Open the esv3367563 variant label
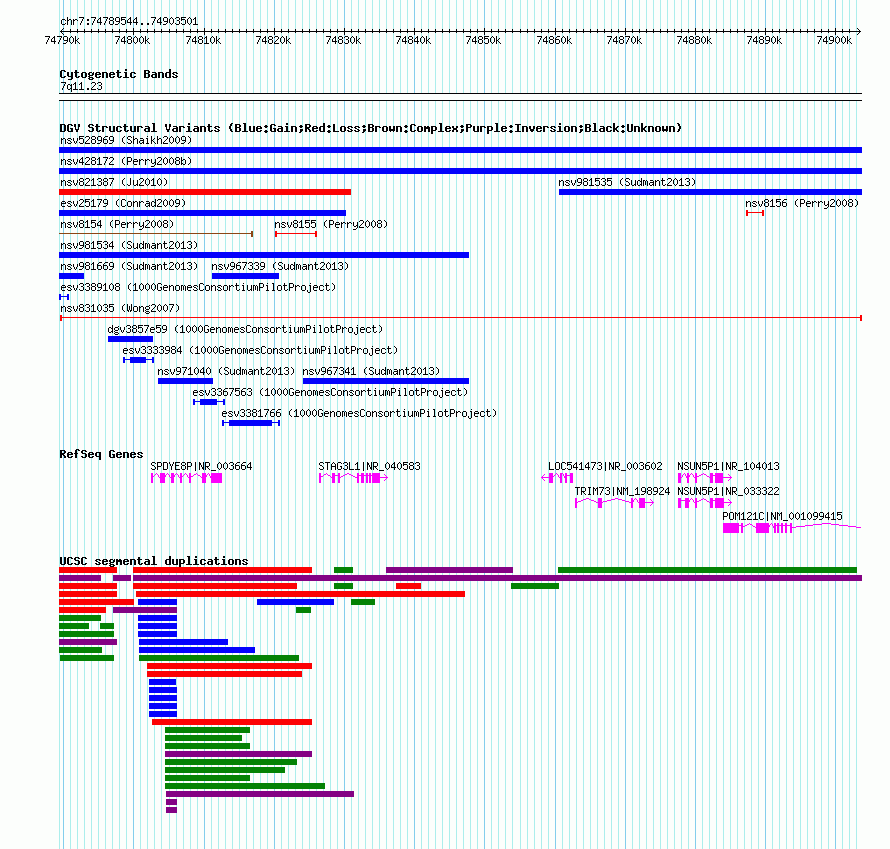Screen dimensions: 890x849 point(330,392)
